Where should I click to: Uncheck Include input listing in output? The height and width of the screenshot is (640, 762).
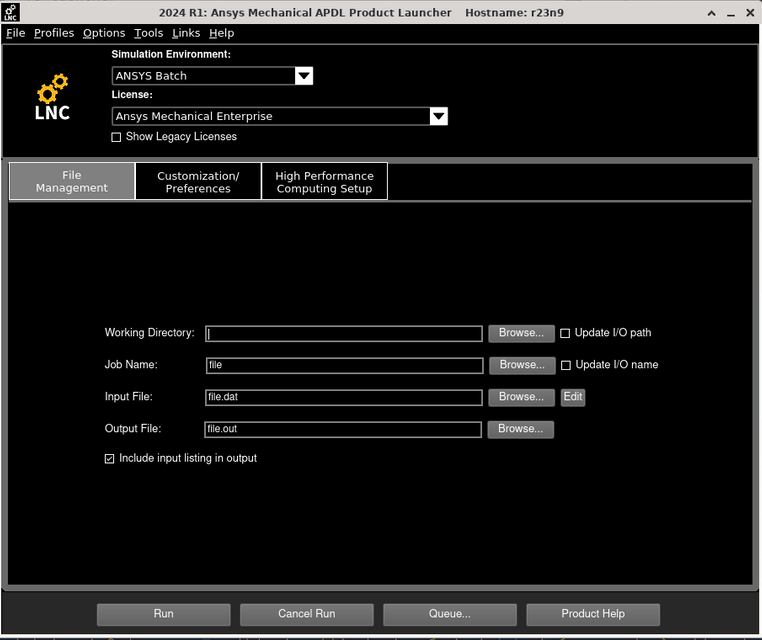[110, 459]
